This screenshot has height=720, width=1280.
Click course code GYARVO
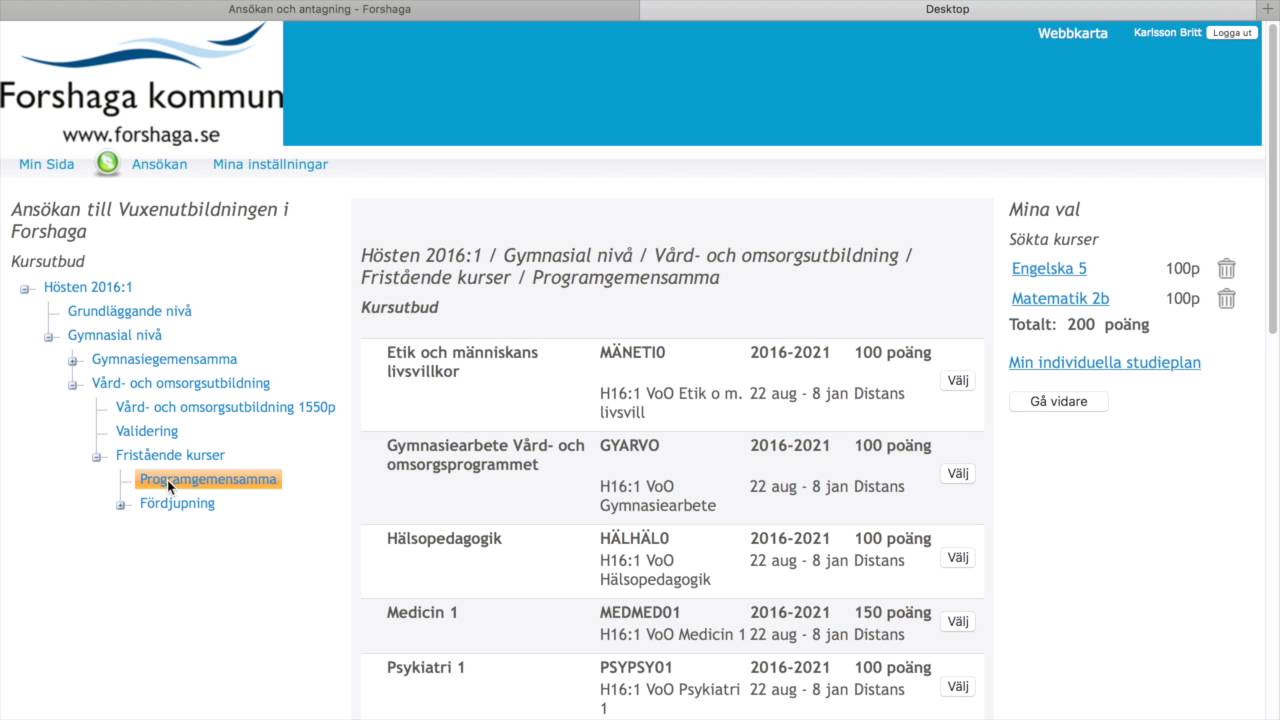[629, 445]
